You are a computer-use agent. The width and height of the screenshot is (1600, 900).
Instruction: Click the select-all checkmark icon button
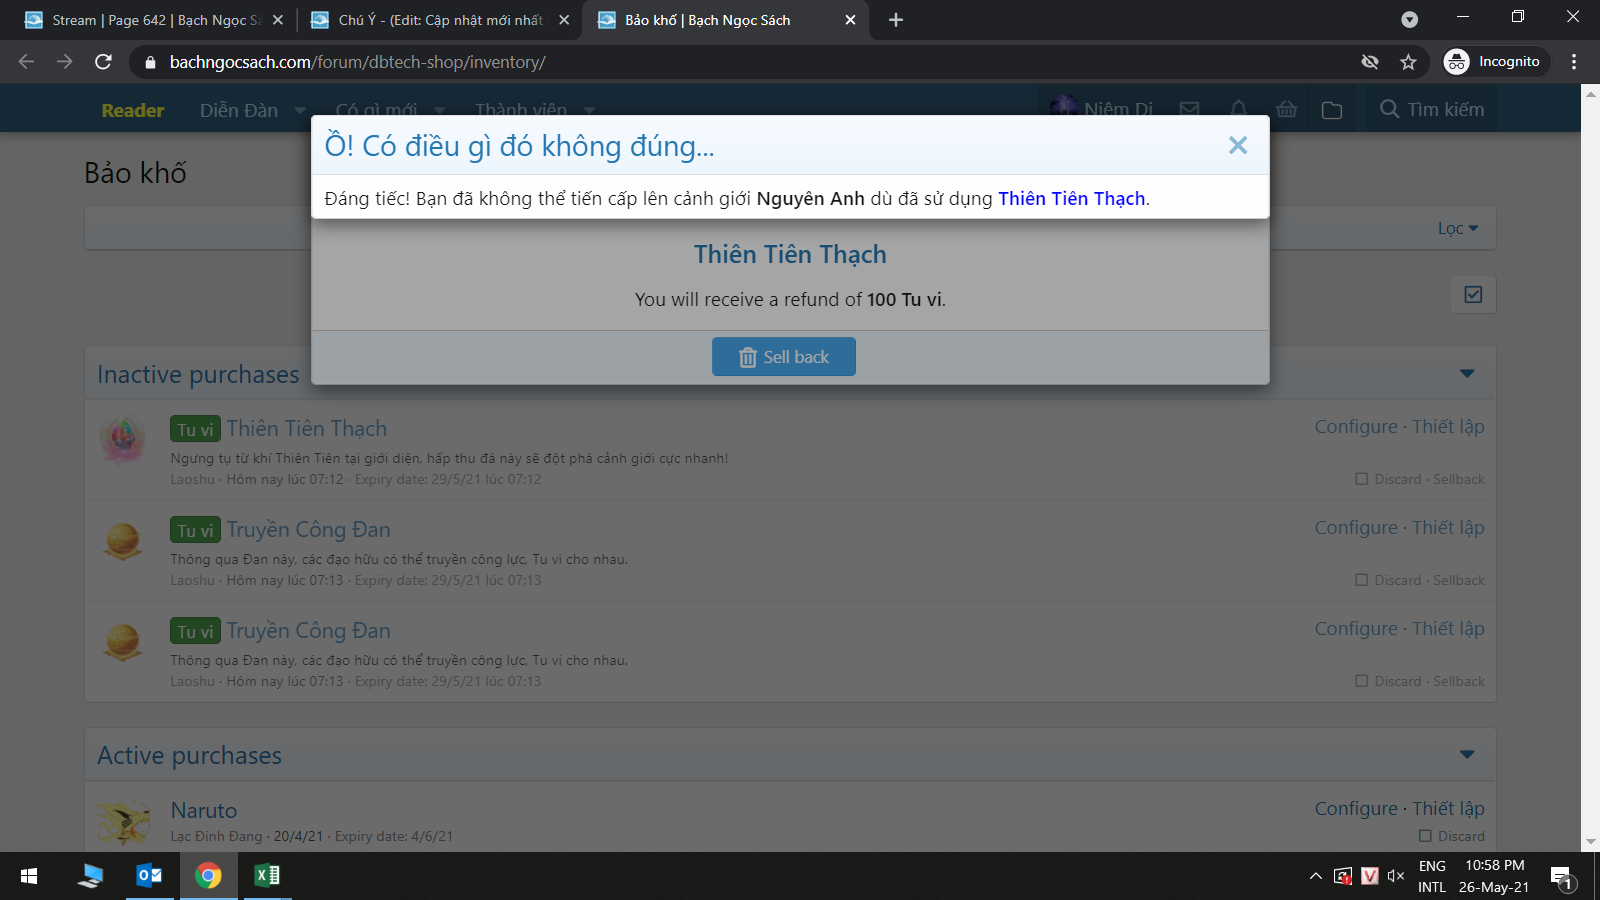coord(1473,295)
